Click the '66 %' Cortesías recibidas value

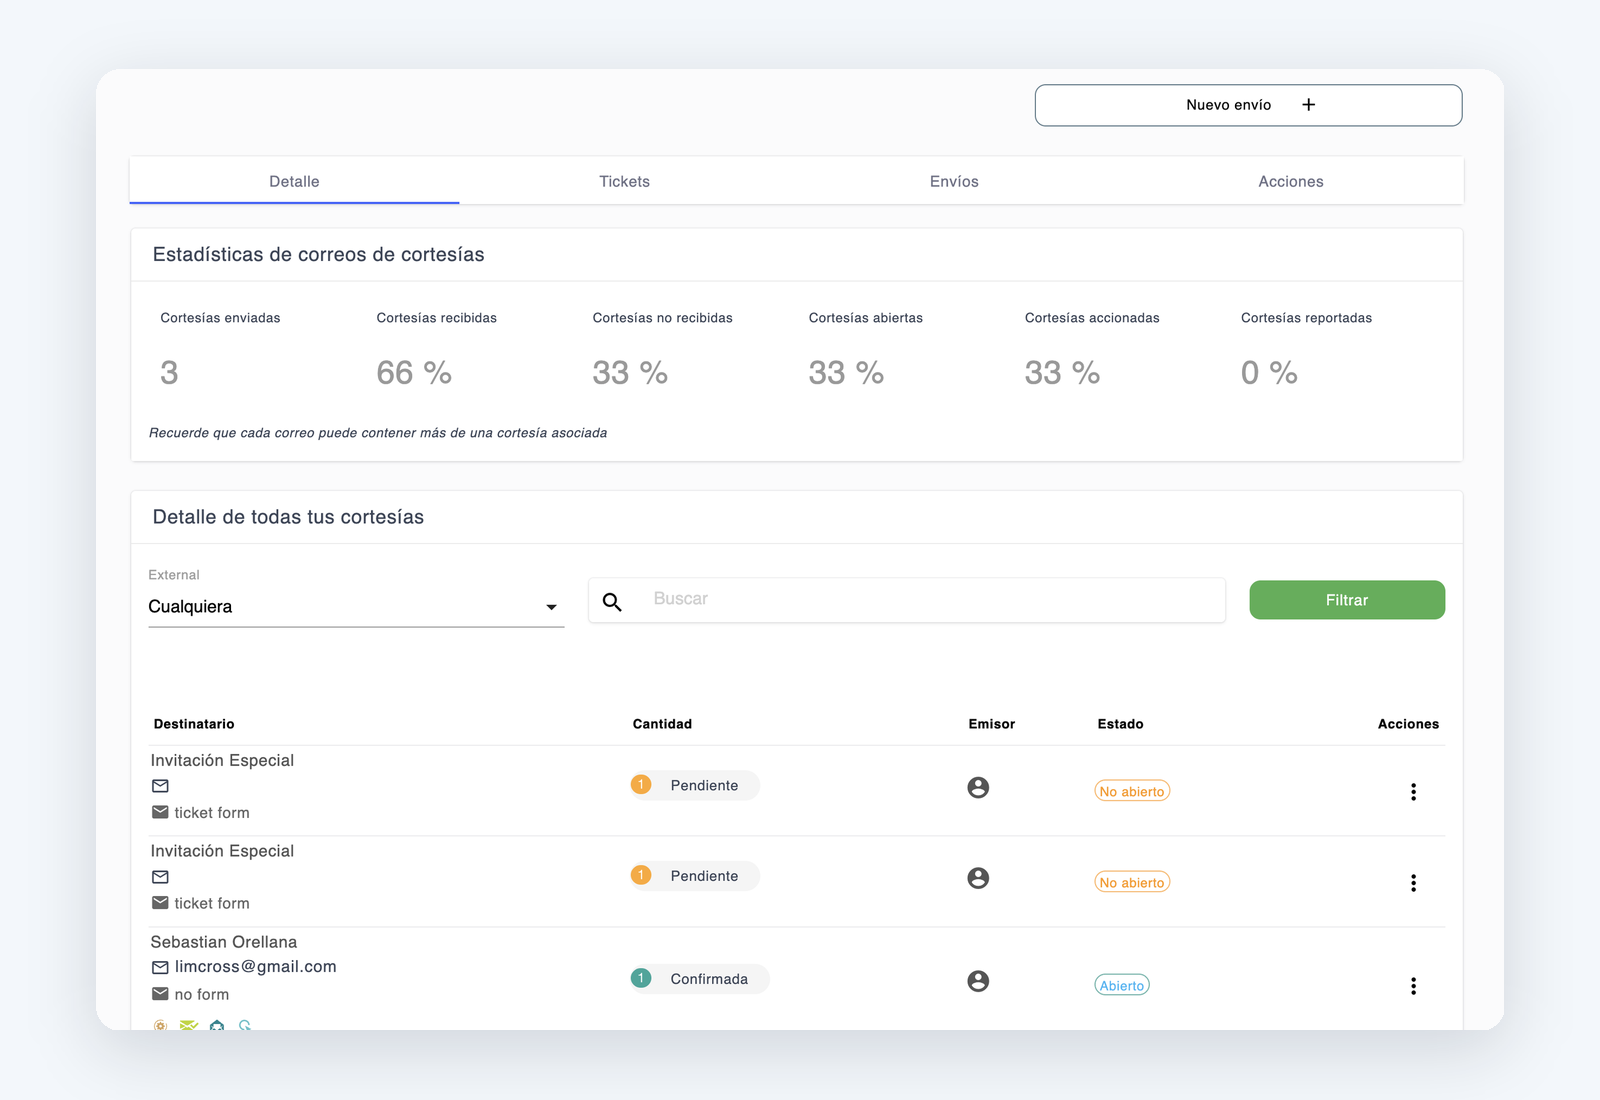click(414, 373)
